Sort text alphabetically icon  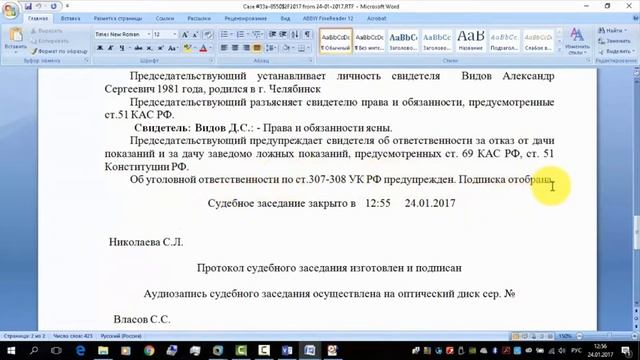(x=295, y=34)
